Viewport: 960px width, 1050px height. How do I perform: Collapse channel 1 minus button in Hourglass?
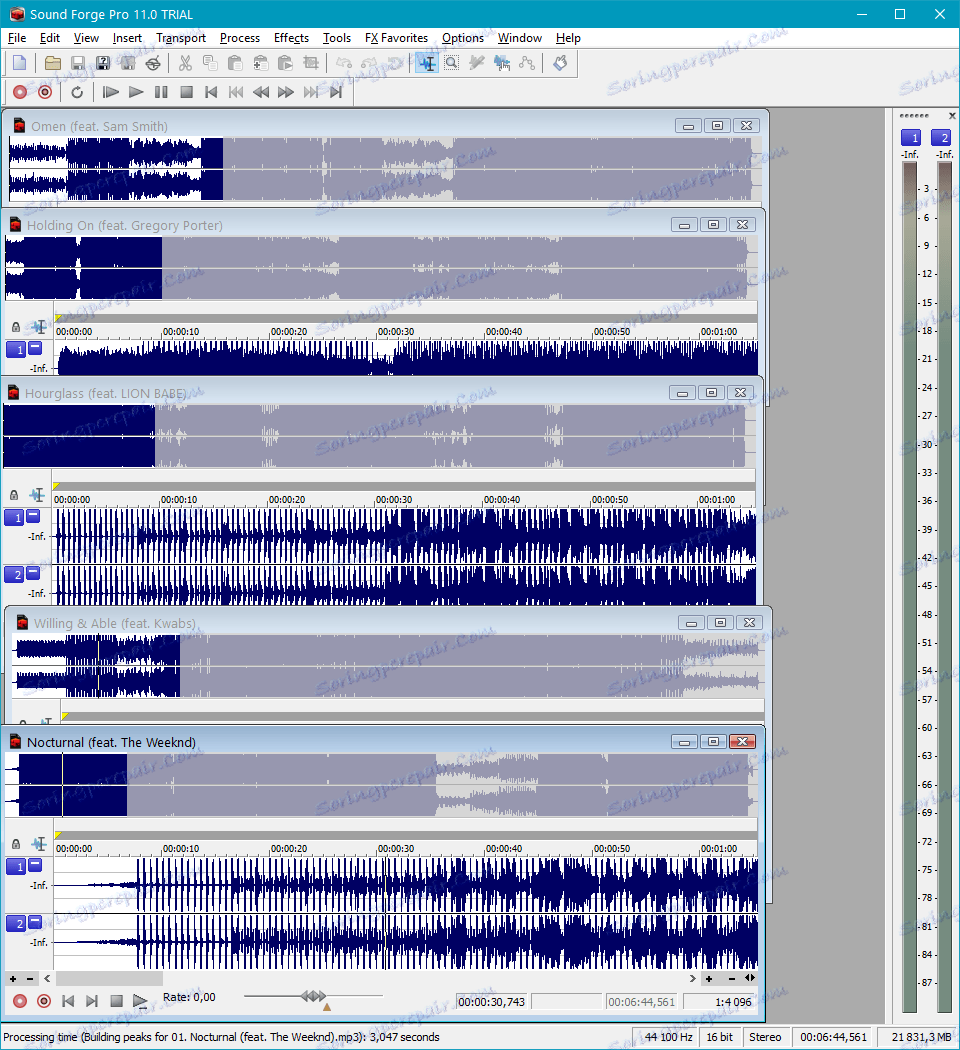point(33,515)
